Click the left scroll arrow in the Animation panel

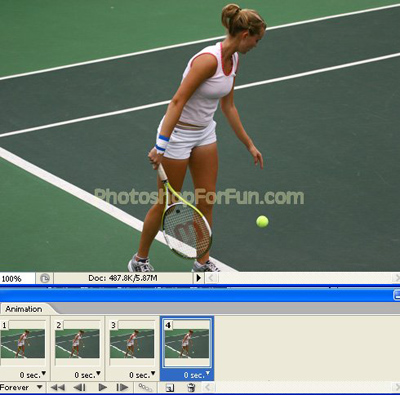(x=207, y=387)
